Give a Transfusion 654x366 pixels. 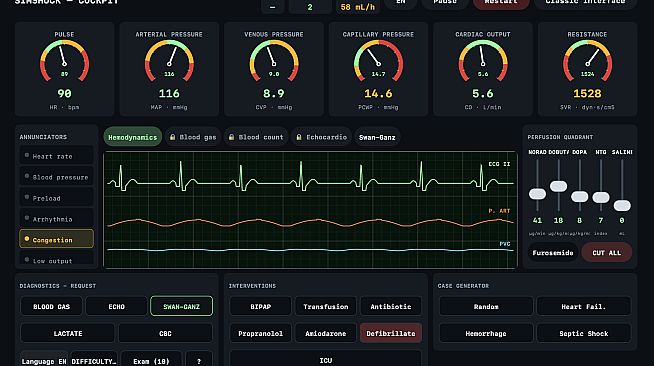325,306
